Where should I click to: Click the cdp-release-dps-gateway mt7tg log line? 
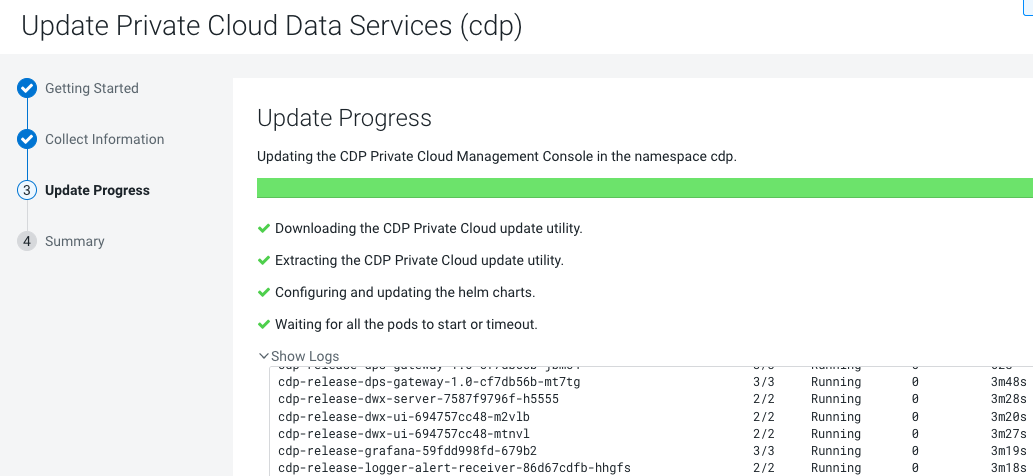pyautogui.click(x=429, y=382)
